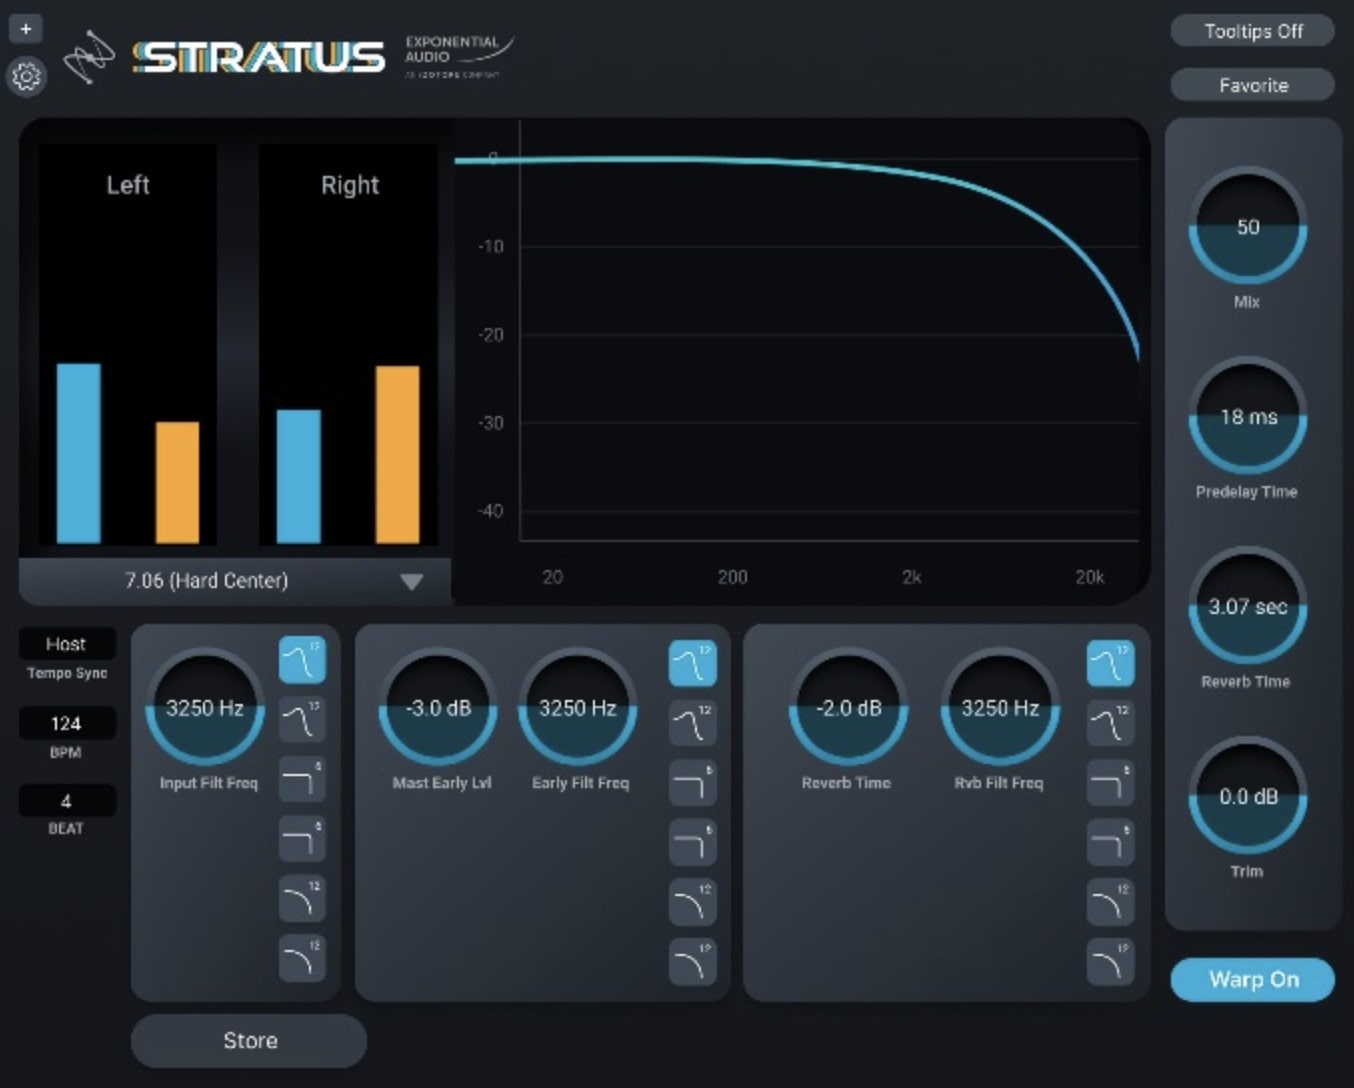Select the lower 6 dB lowpass icon beside Rvb Filt Freq
The height and width of the screenshot is (1088, 1354).
click(1110, 844)
